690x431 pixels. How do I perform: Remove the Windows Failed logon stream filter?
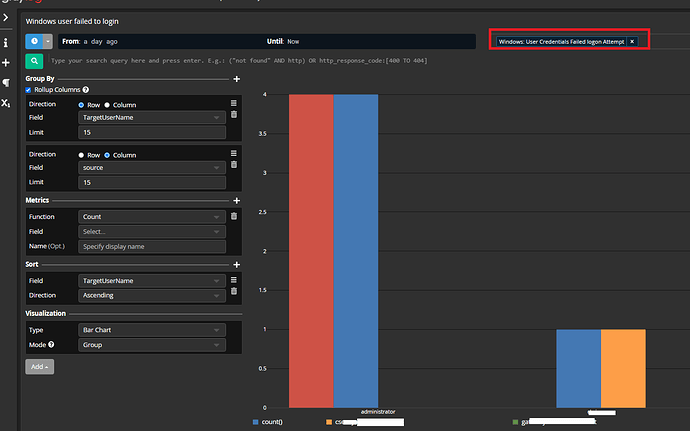click(632, 41)
